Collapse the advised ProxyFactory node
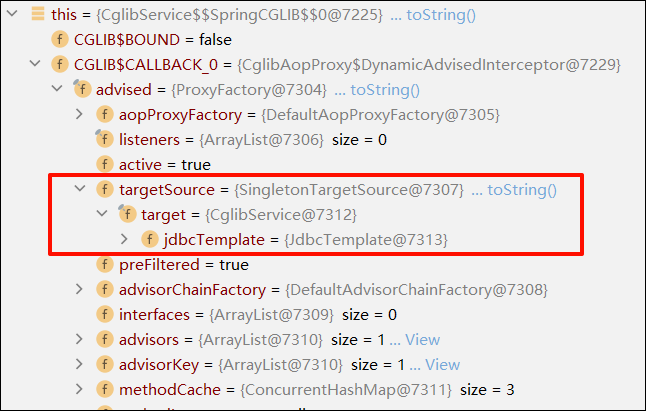Image resolution: width=646 pixels, height=411 pixels. pos(58,89)
